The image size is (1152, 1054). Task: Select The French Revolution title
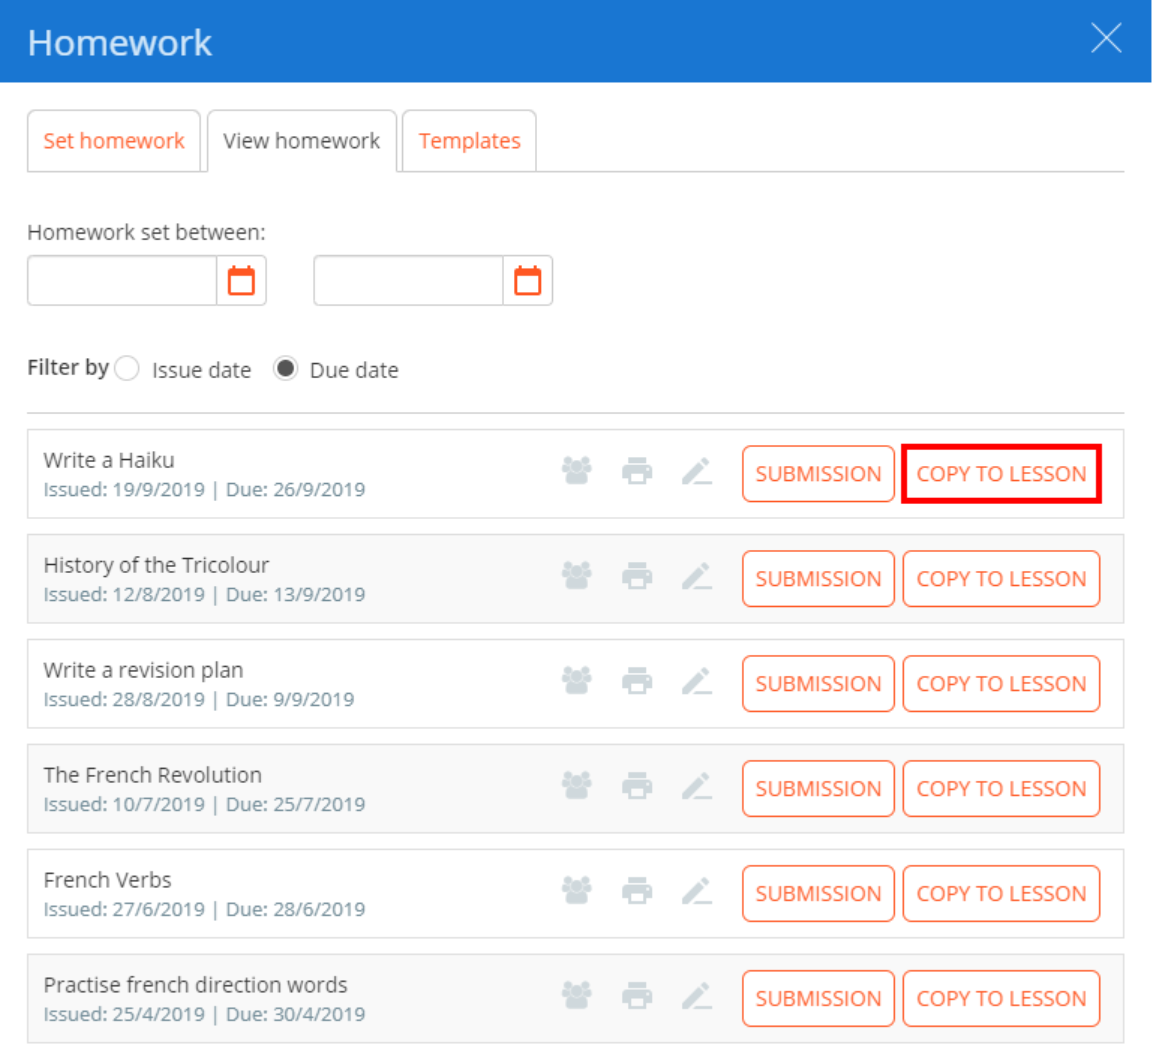(152, 776)
